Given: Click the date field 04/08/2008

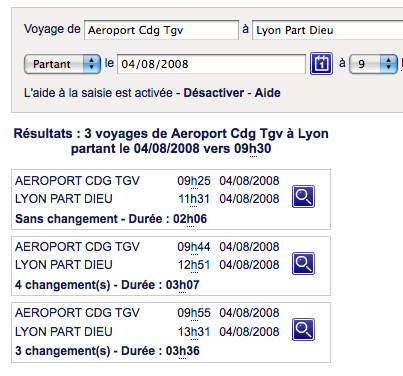Looking at the screenshot, I should click(211, 64).
